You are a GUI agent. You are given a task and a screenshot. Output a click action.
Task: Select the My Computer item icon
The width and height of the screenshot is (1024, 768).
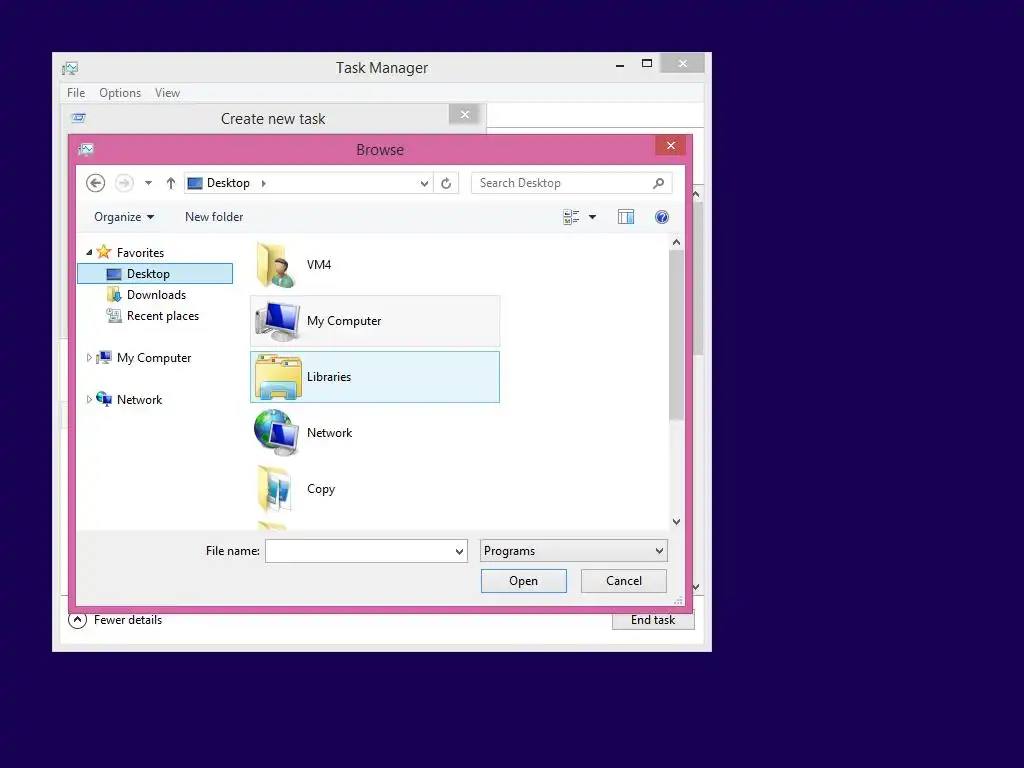point(278,321)
